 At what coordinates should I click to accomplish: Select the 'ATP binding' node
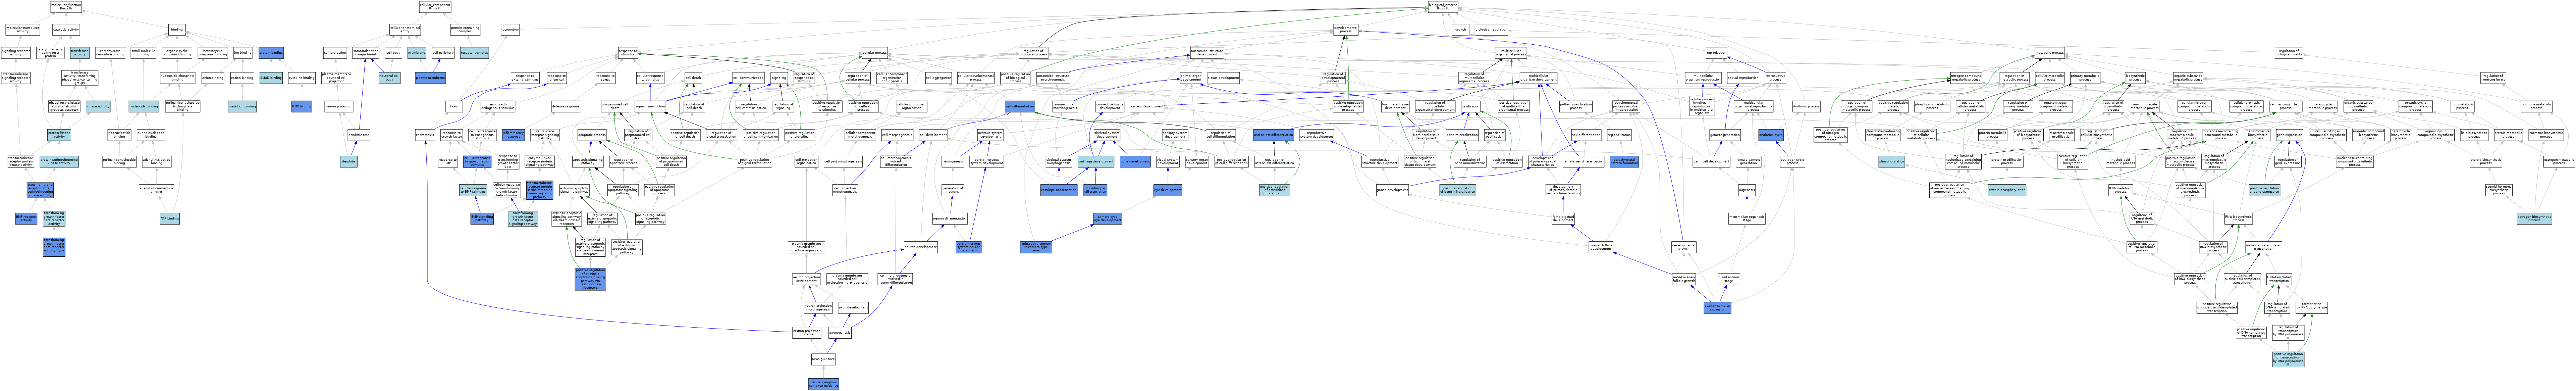tap(170, 218)
